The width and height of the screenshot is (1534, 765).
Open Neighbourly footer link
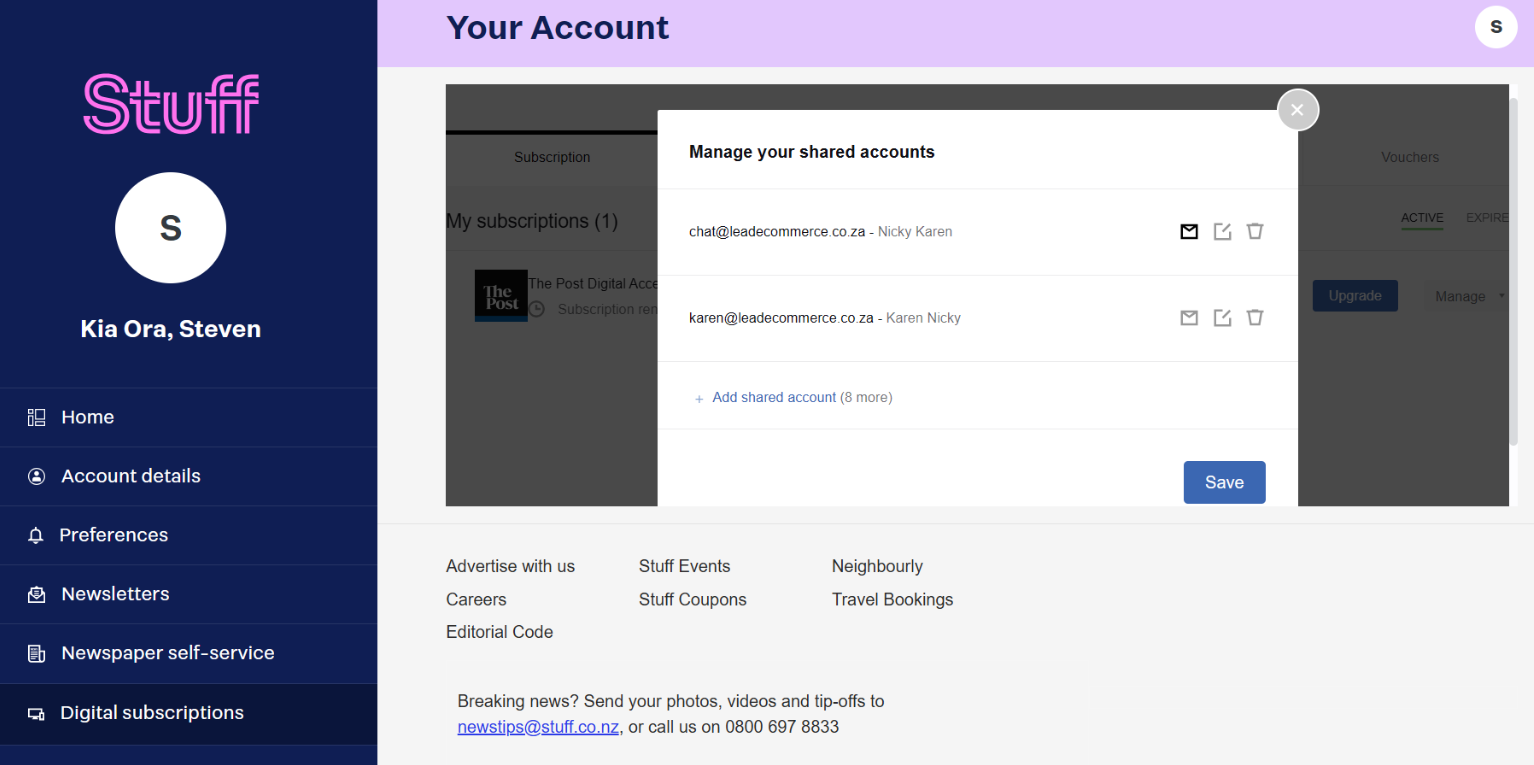pos(877,566)
